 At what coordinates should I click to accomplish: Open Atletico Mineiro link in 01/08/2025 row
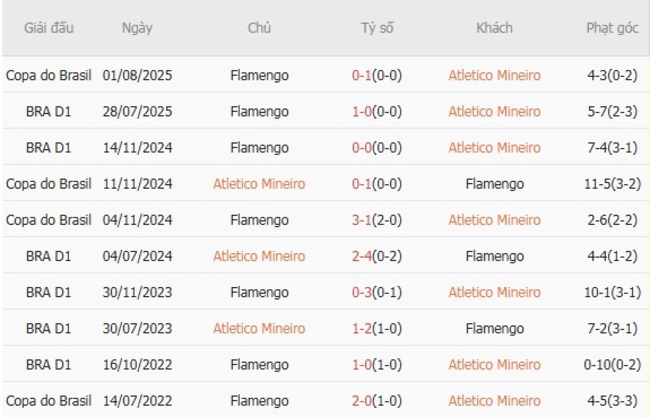[x=494, y=75]
